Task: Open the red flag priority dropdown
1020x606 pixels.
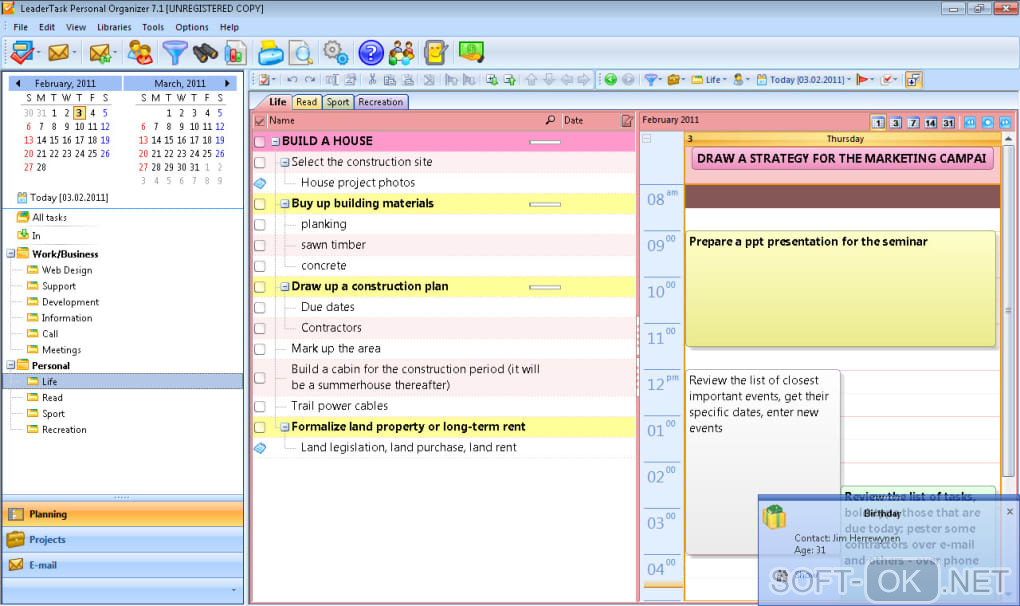Action: tap(865, 79)
